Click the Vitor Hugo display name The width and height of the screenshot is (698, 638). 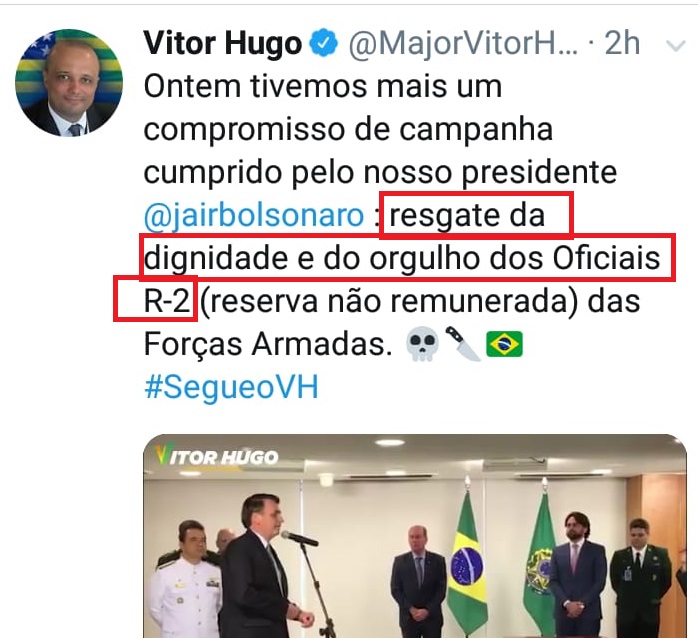[223, 44]
